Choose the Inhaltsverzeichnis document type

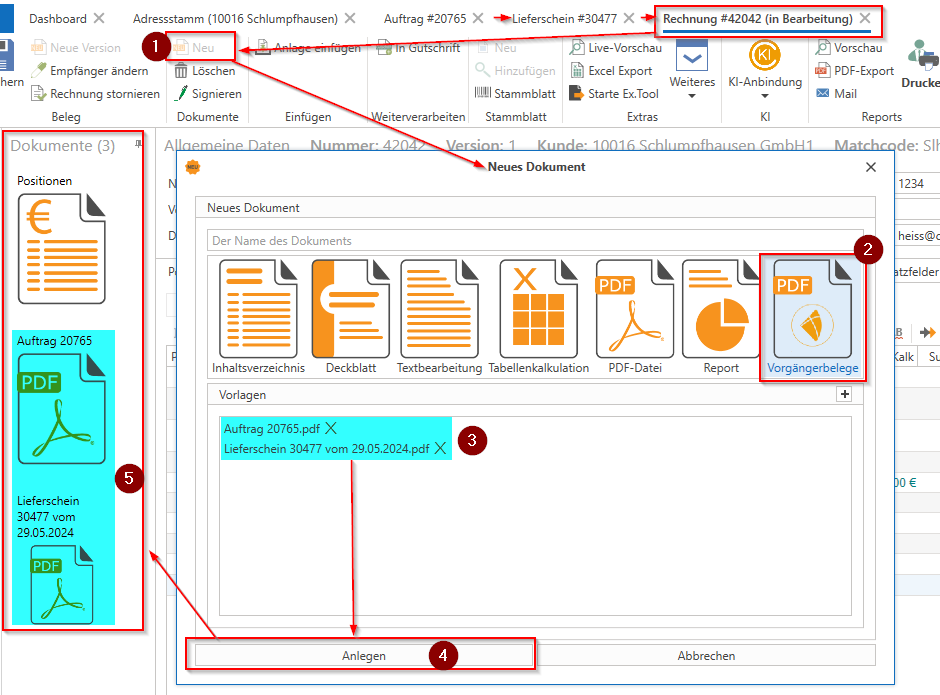(258, 310)
